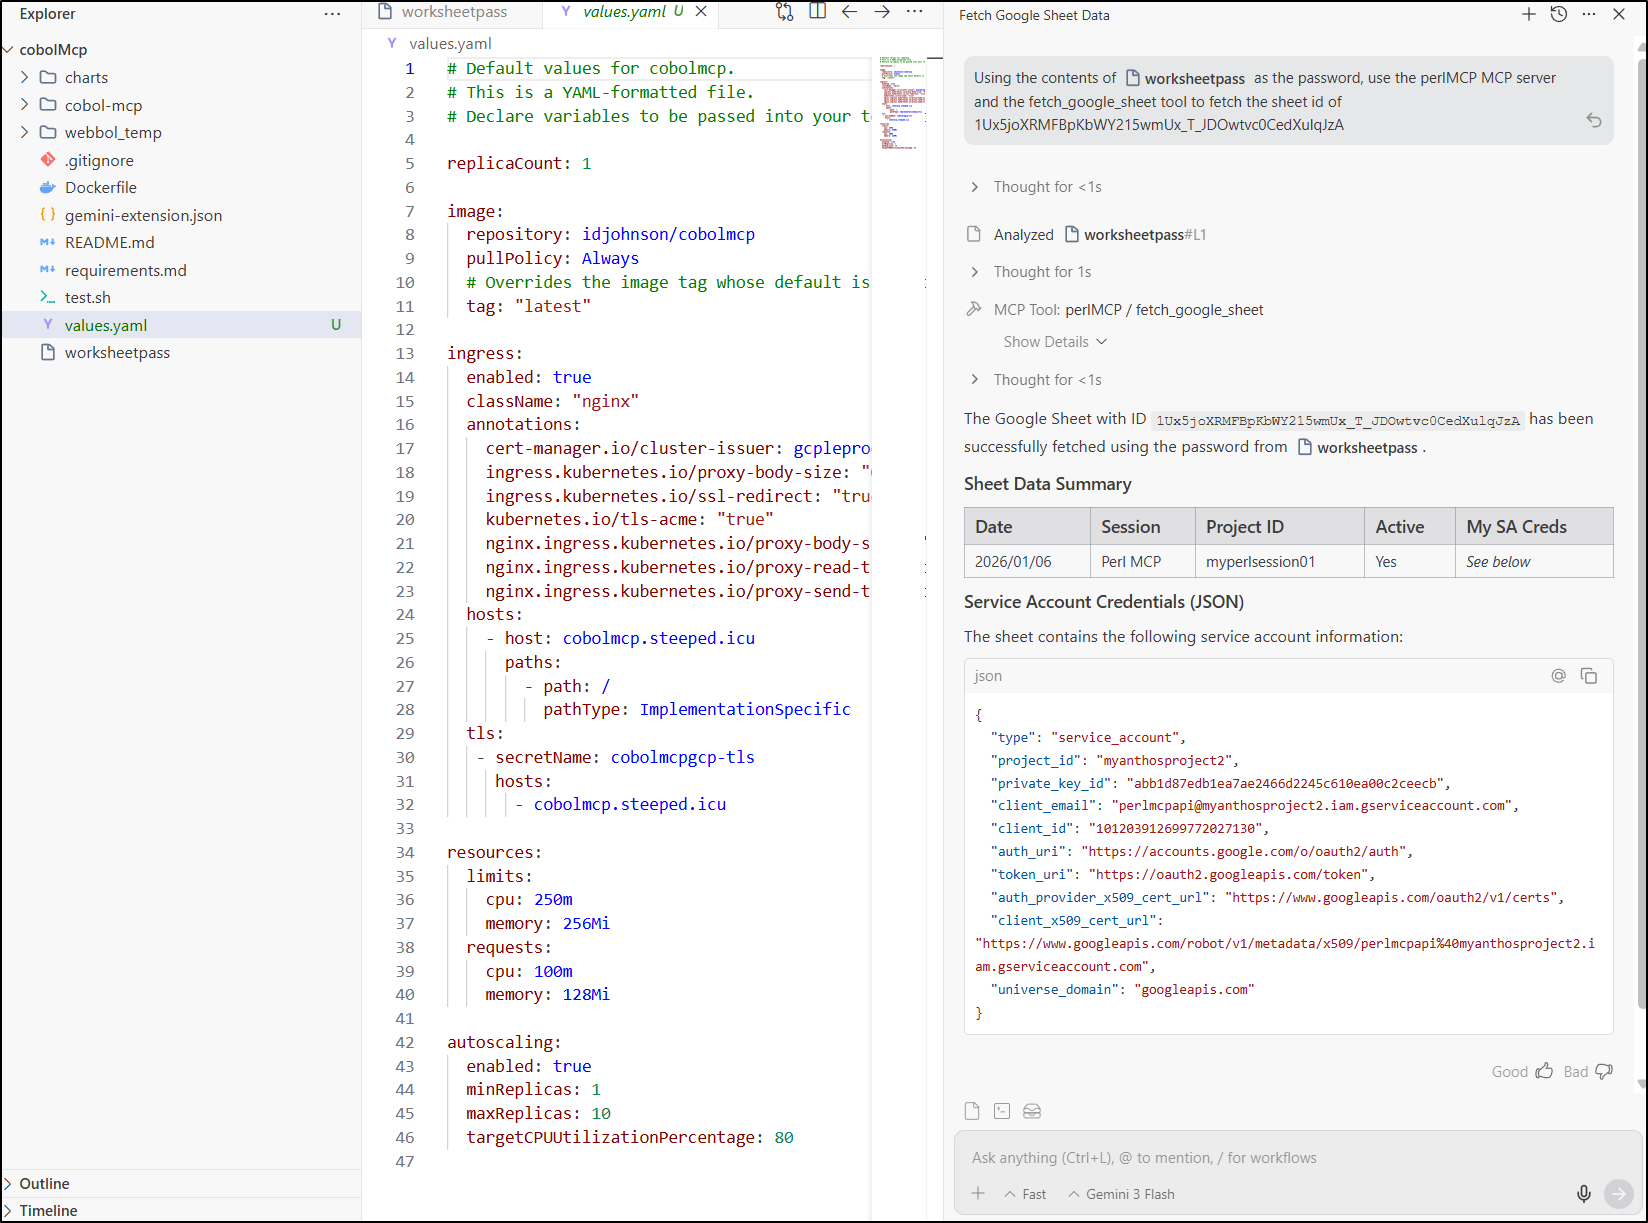Viewport: 1648px width, 1223px height.
Task: Start a new chat with plus icon
Action: 1528,14
